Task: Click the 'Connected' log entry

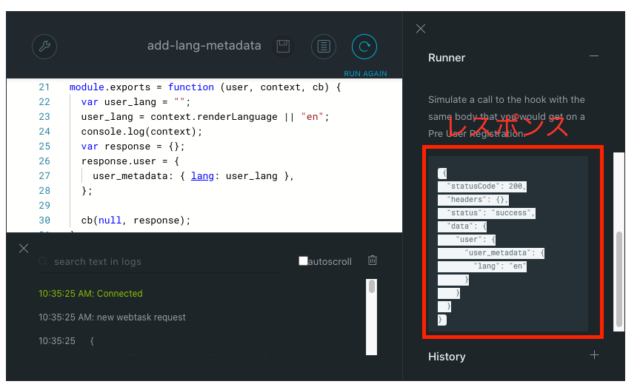Action: point(91,294)
